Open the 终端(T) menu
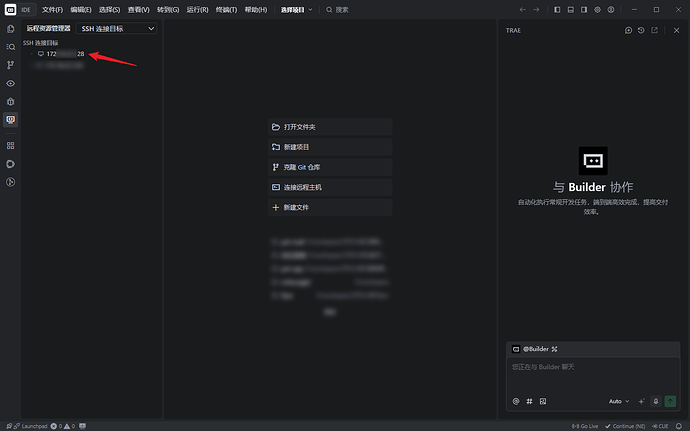Viewport: 690px width, 431px height. tap(226, 10)
